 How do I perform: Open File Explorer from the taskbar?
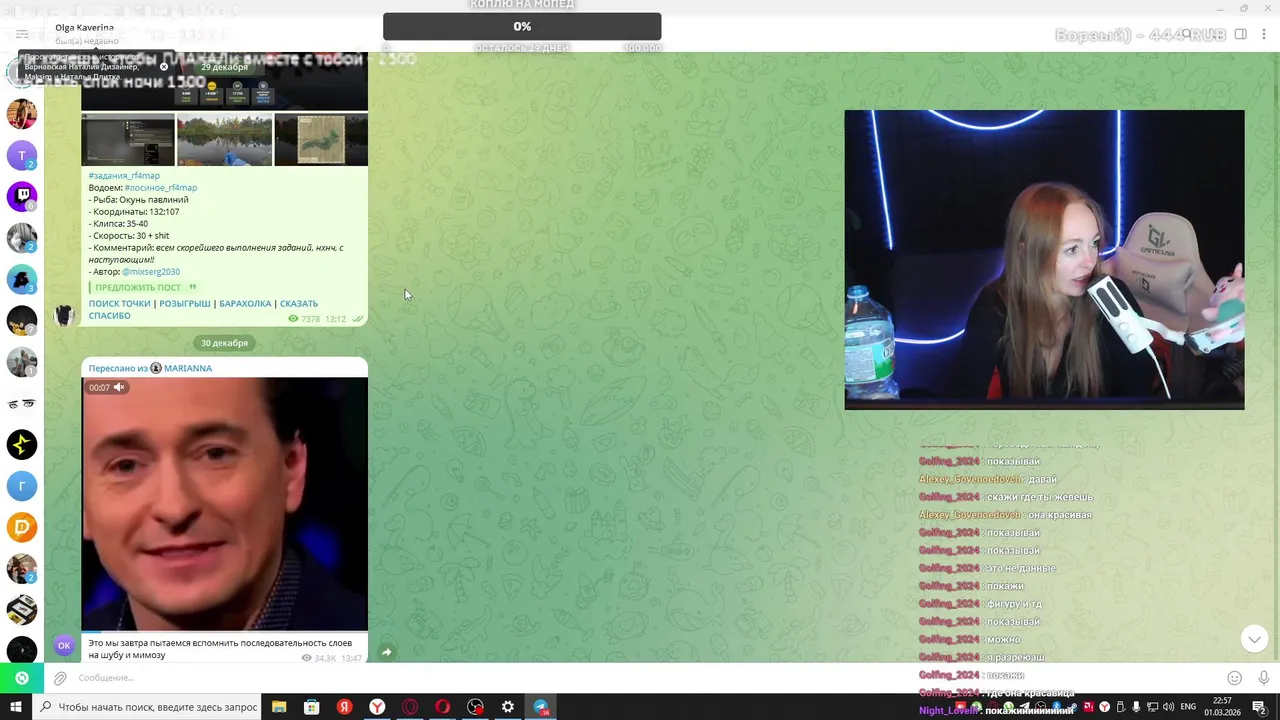[279, 707]
